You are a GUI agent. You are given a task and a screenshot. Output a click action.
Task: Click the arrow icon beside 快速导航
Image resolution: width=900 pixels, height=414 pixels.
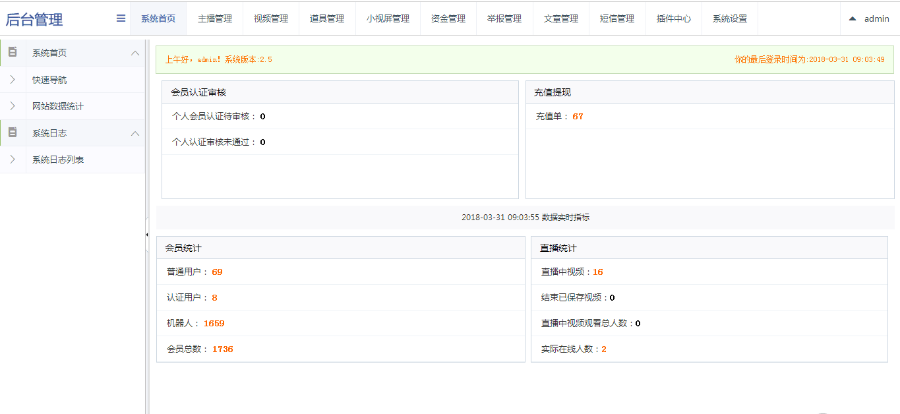(x=13, y=80)
